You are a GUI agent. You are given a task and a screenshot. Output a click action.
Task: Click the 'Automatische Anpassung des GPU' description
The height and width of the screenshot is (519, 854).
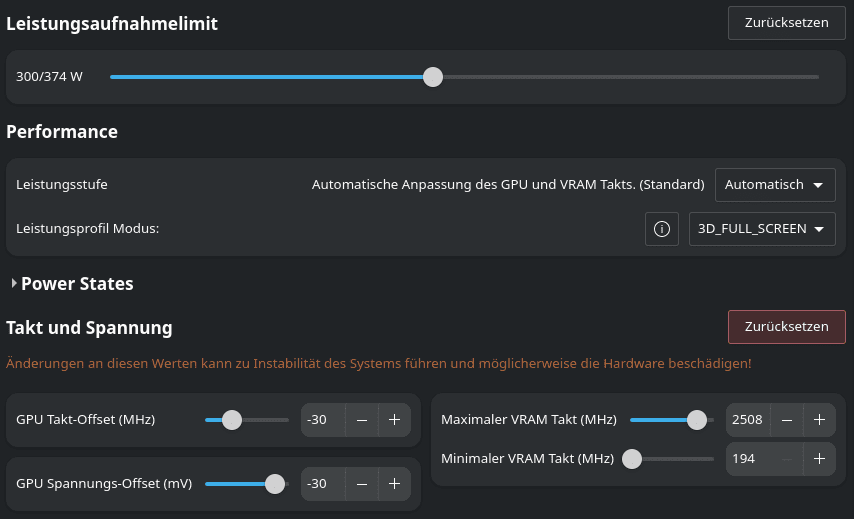[x=508, y=185]
